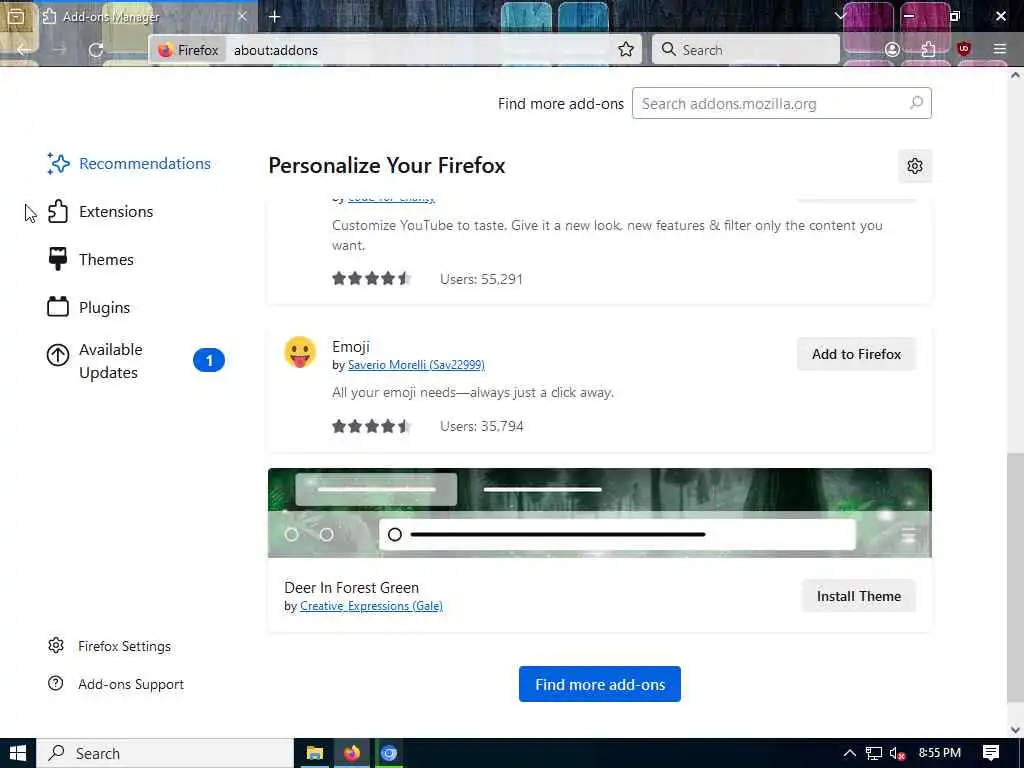The height and width of the screenshot is (768, 1024).
Task: Open the Themes category
Action: tap(91, 259)
